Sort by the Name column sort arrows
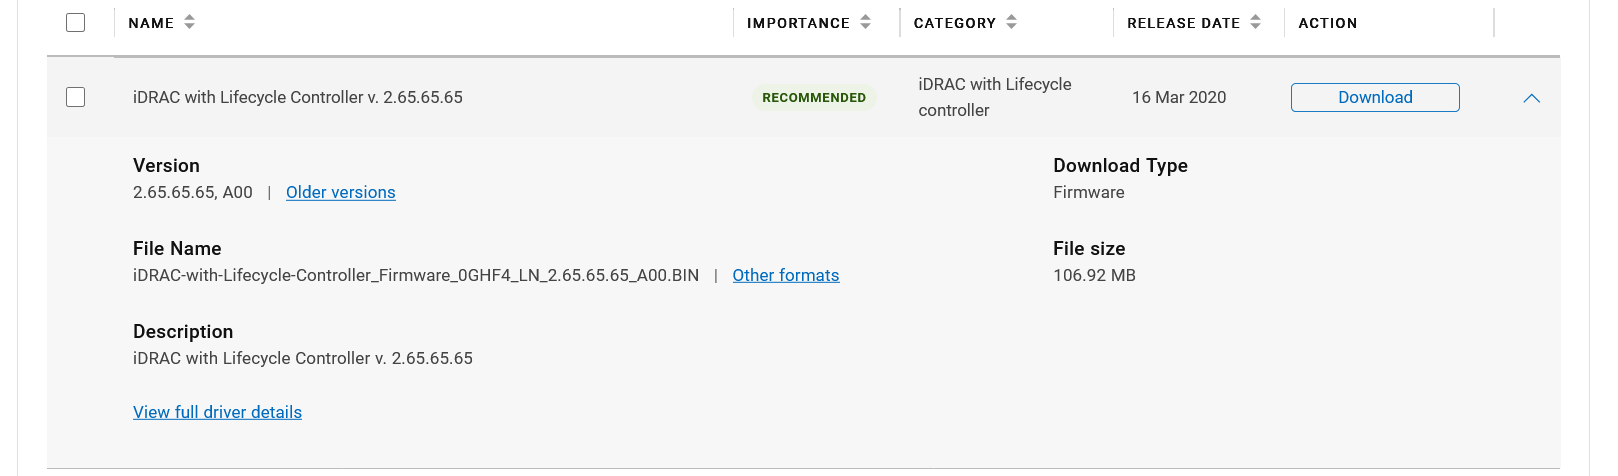 (x=189, y=22)
